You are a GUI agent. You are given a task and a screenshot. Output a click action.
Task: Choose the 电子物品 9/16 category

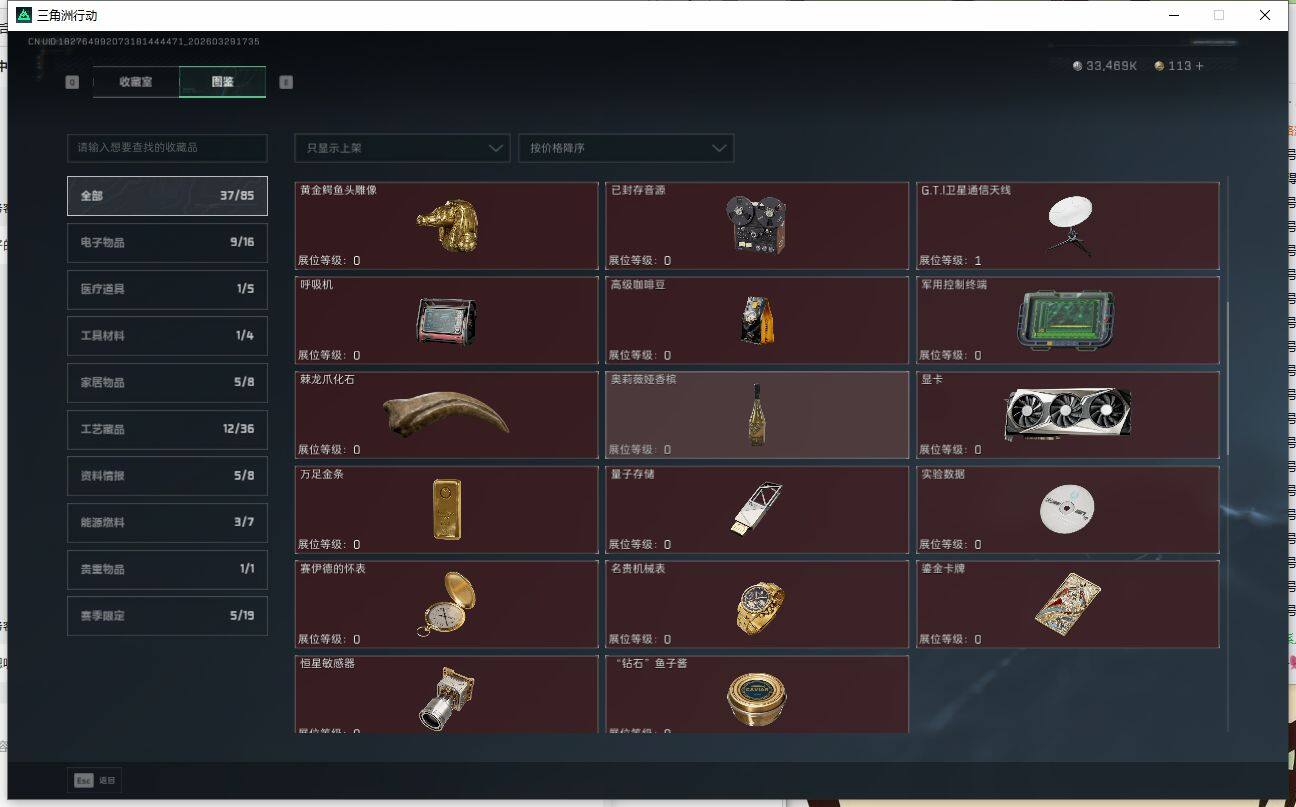coord(167,242)
